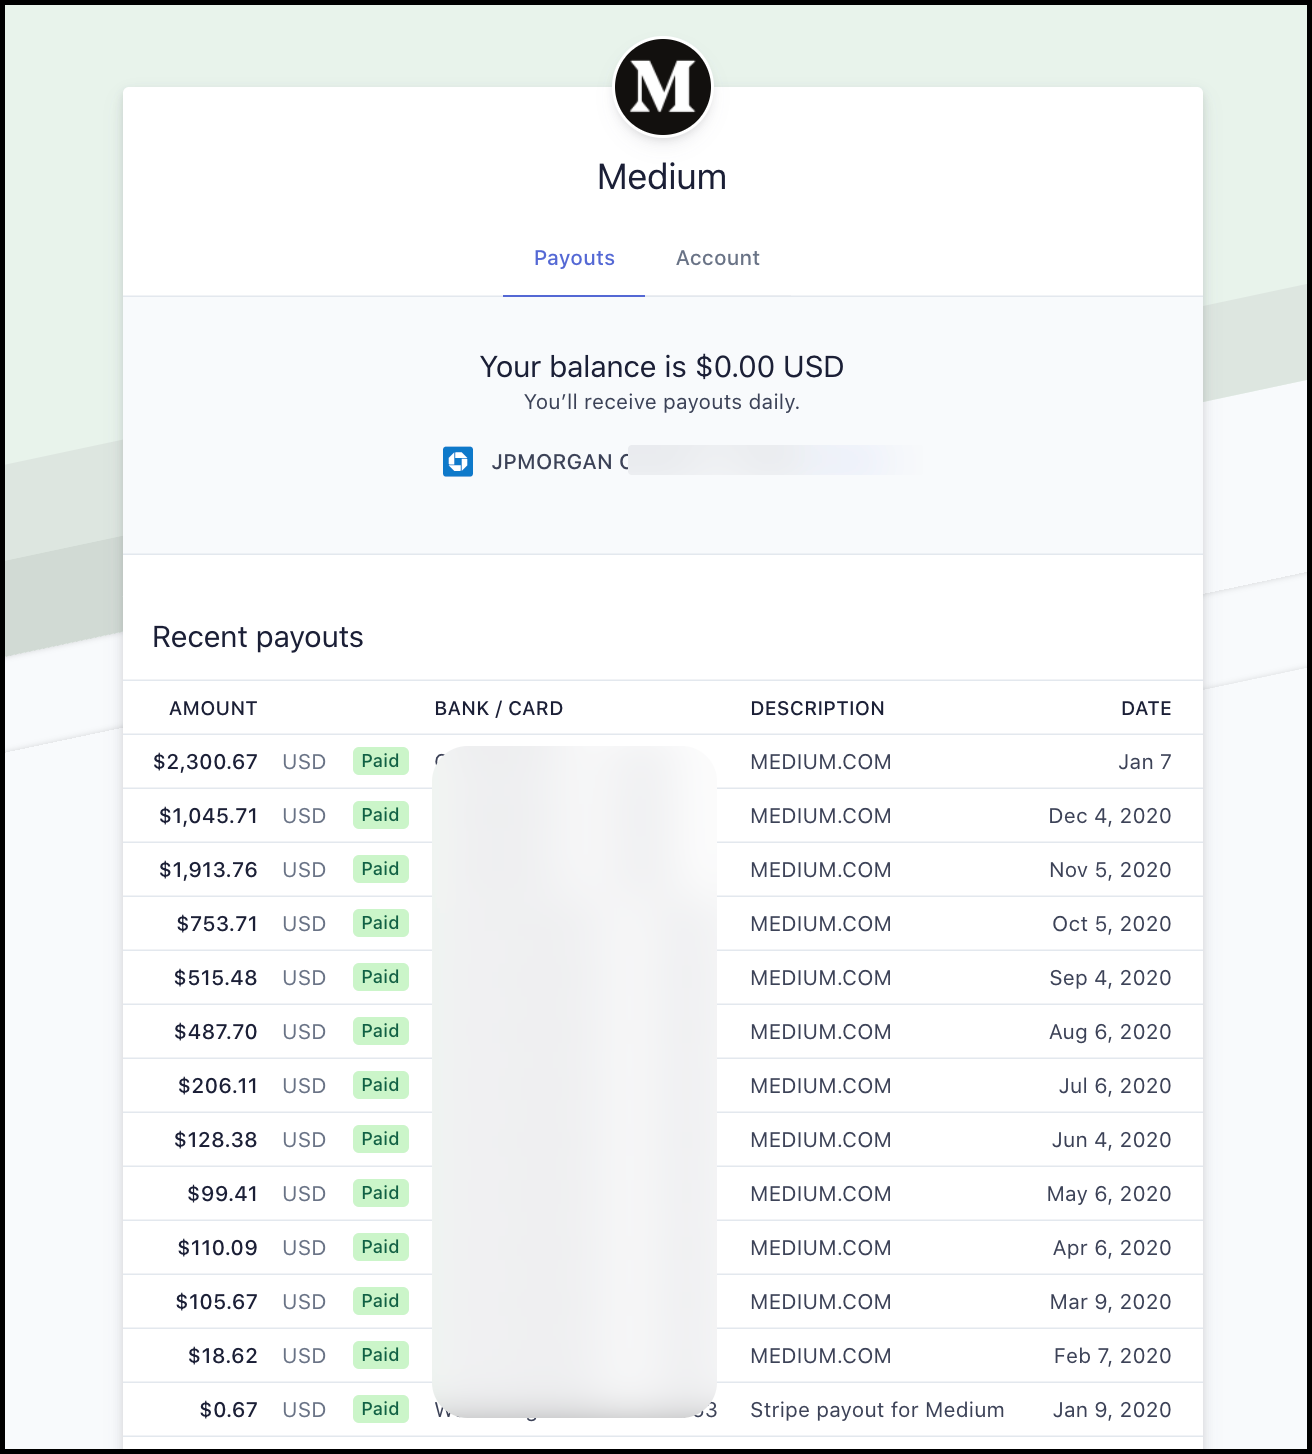The width and height of the screenshot is (1312, 1454).
Task: Click the Paid badge on the $515.48 row
Action: [381, 977]
